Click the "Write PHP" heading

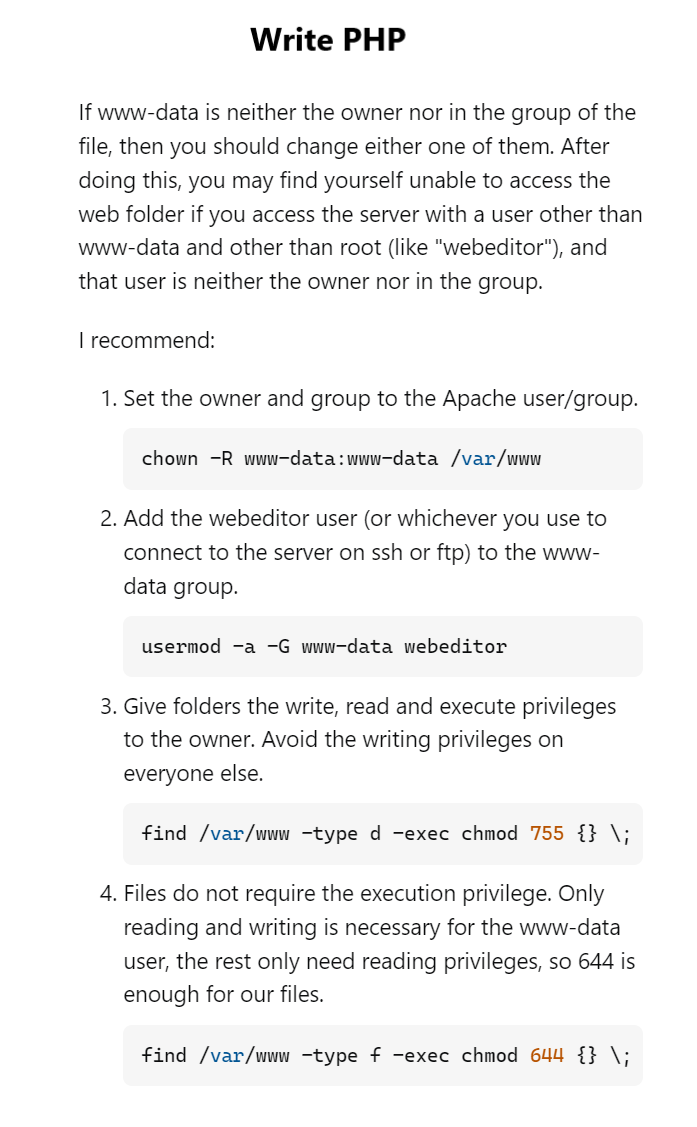[x=328, y=40]
